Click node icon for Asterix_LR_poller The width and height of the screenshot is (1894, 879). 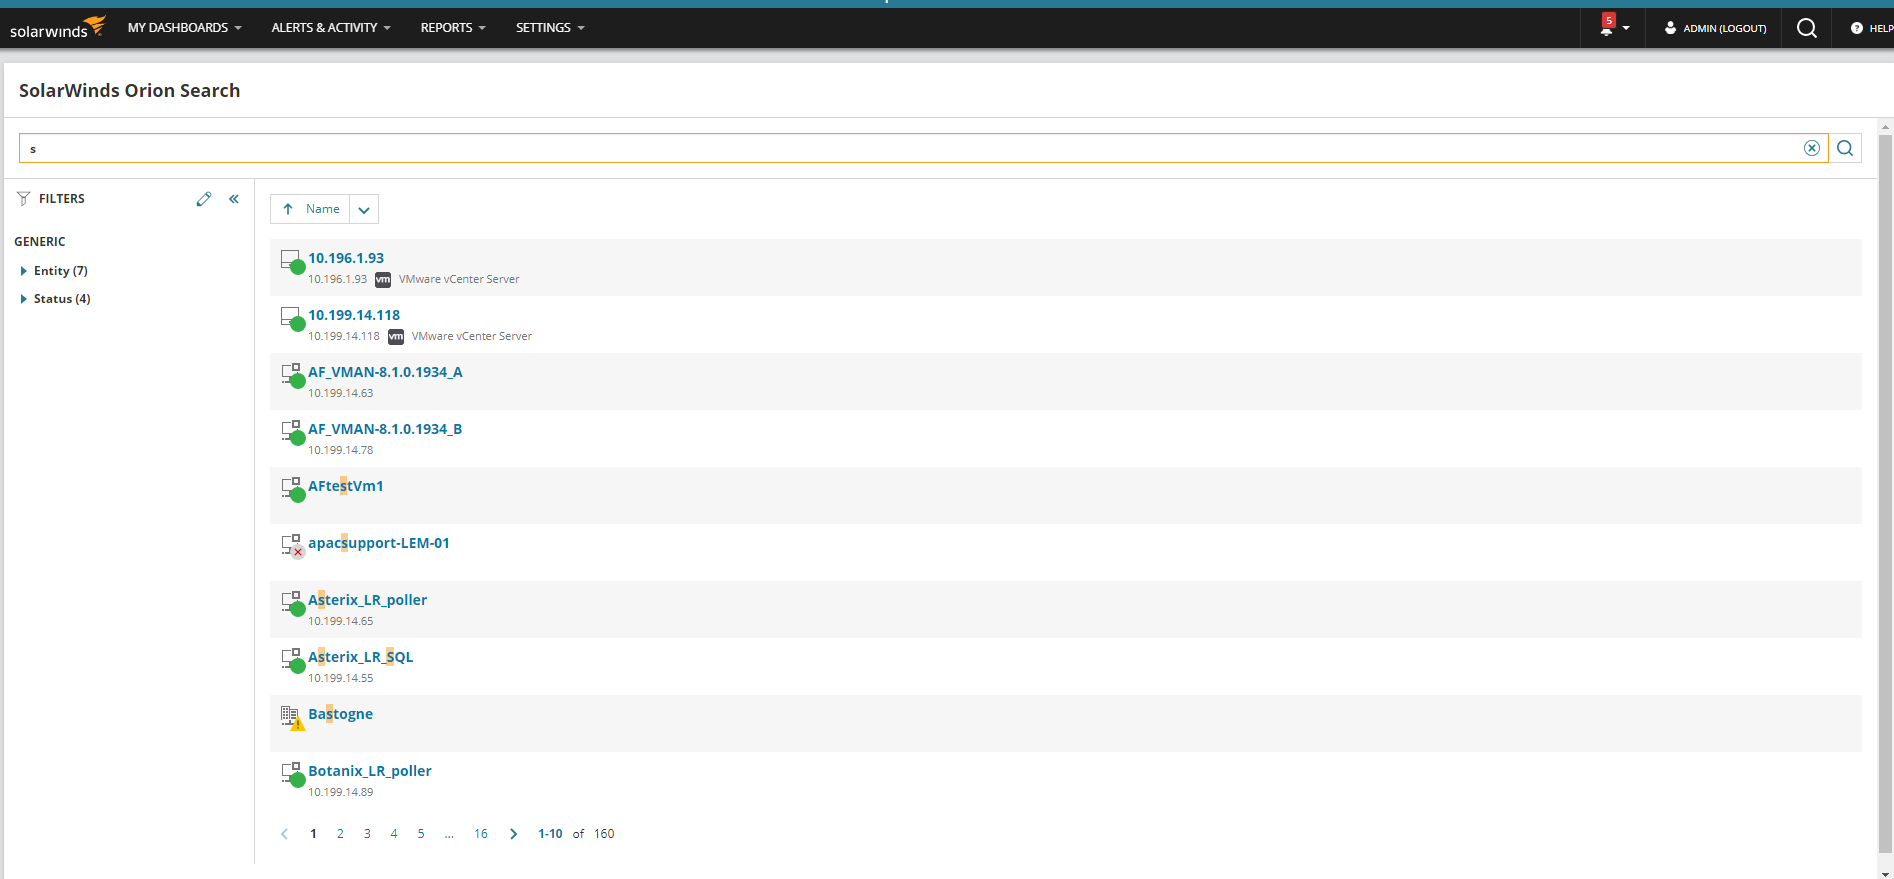pyautogui.click(x=292, y=604)
